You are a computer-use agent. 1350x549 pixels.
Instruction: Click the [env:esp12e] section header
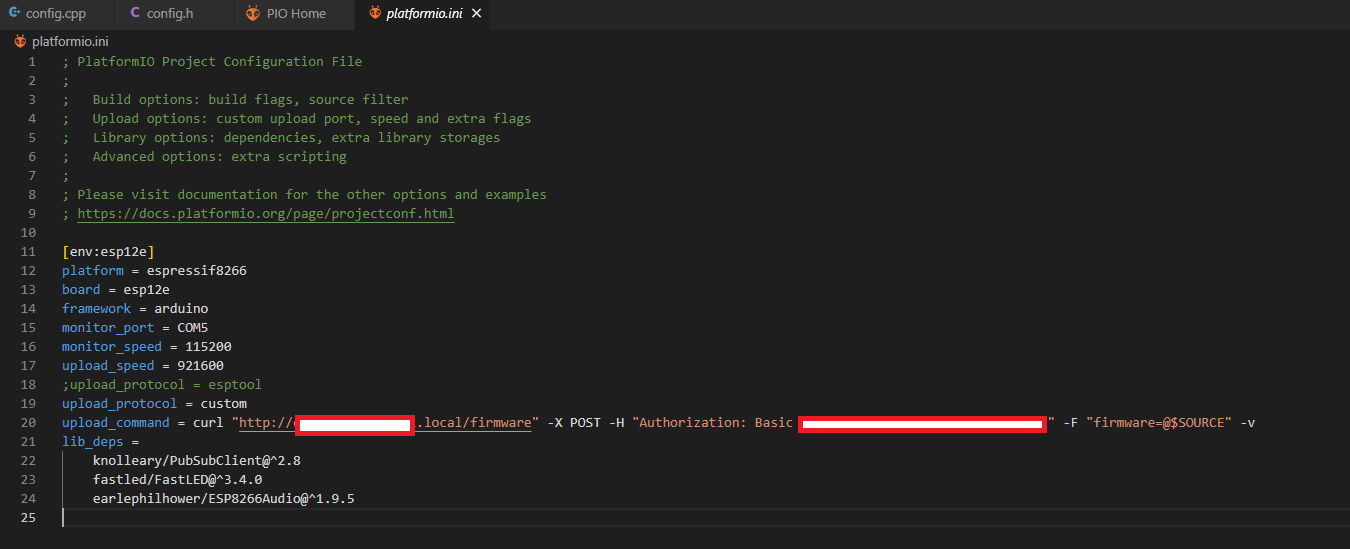point(108,252)
